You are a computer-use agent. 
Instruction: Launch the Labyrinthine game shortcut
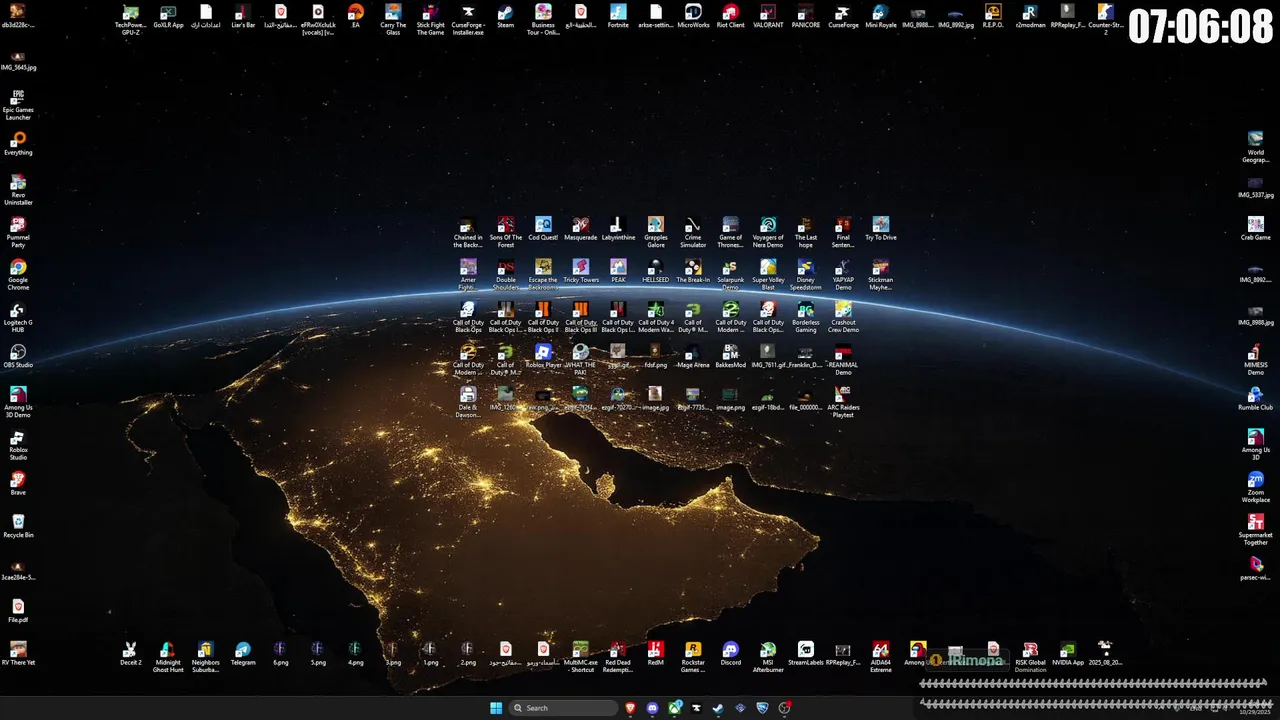[x=618, y=228]
